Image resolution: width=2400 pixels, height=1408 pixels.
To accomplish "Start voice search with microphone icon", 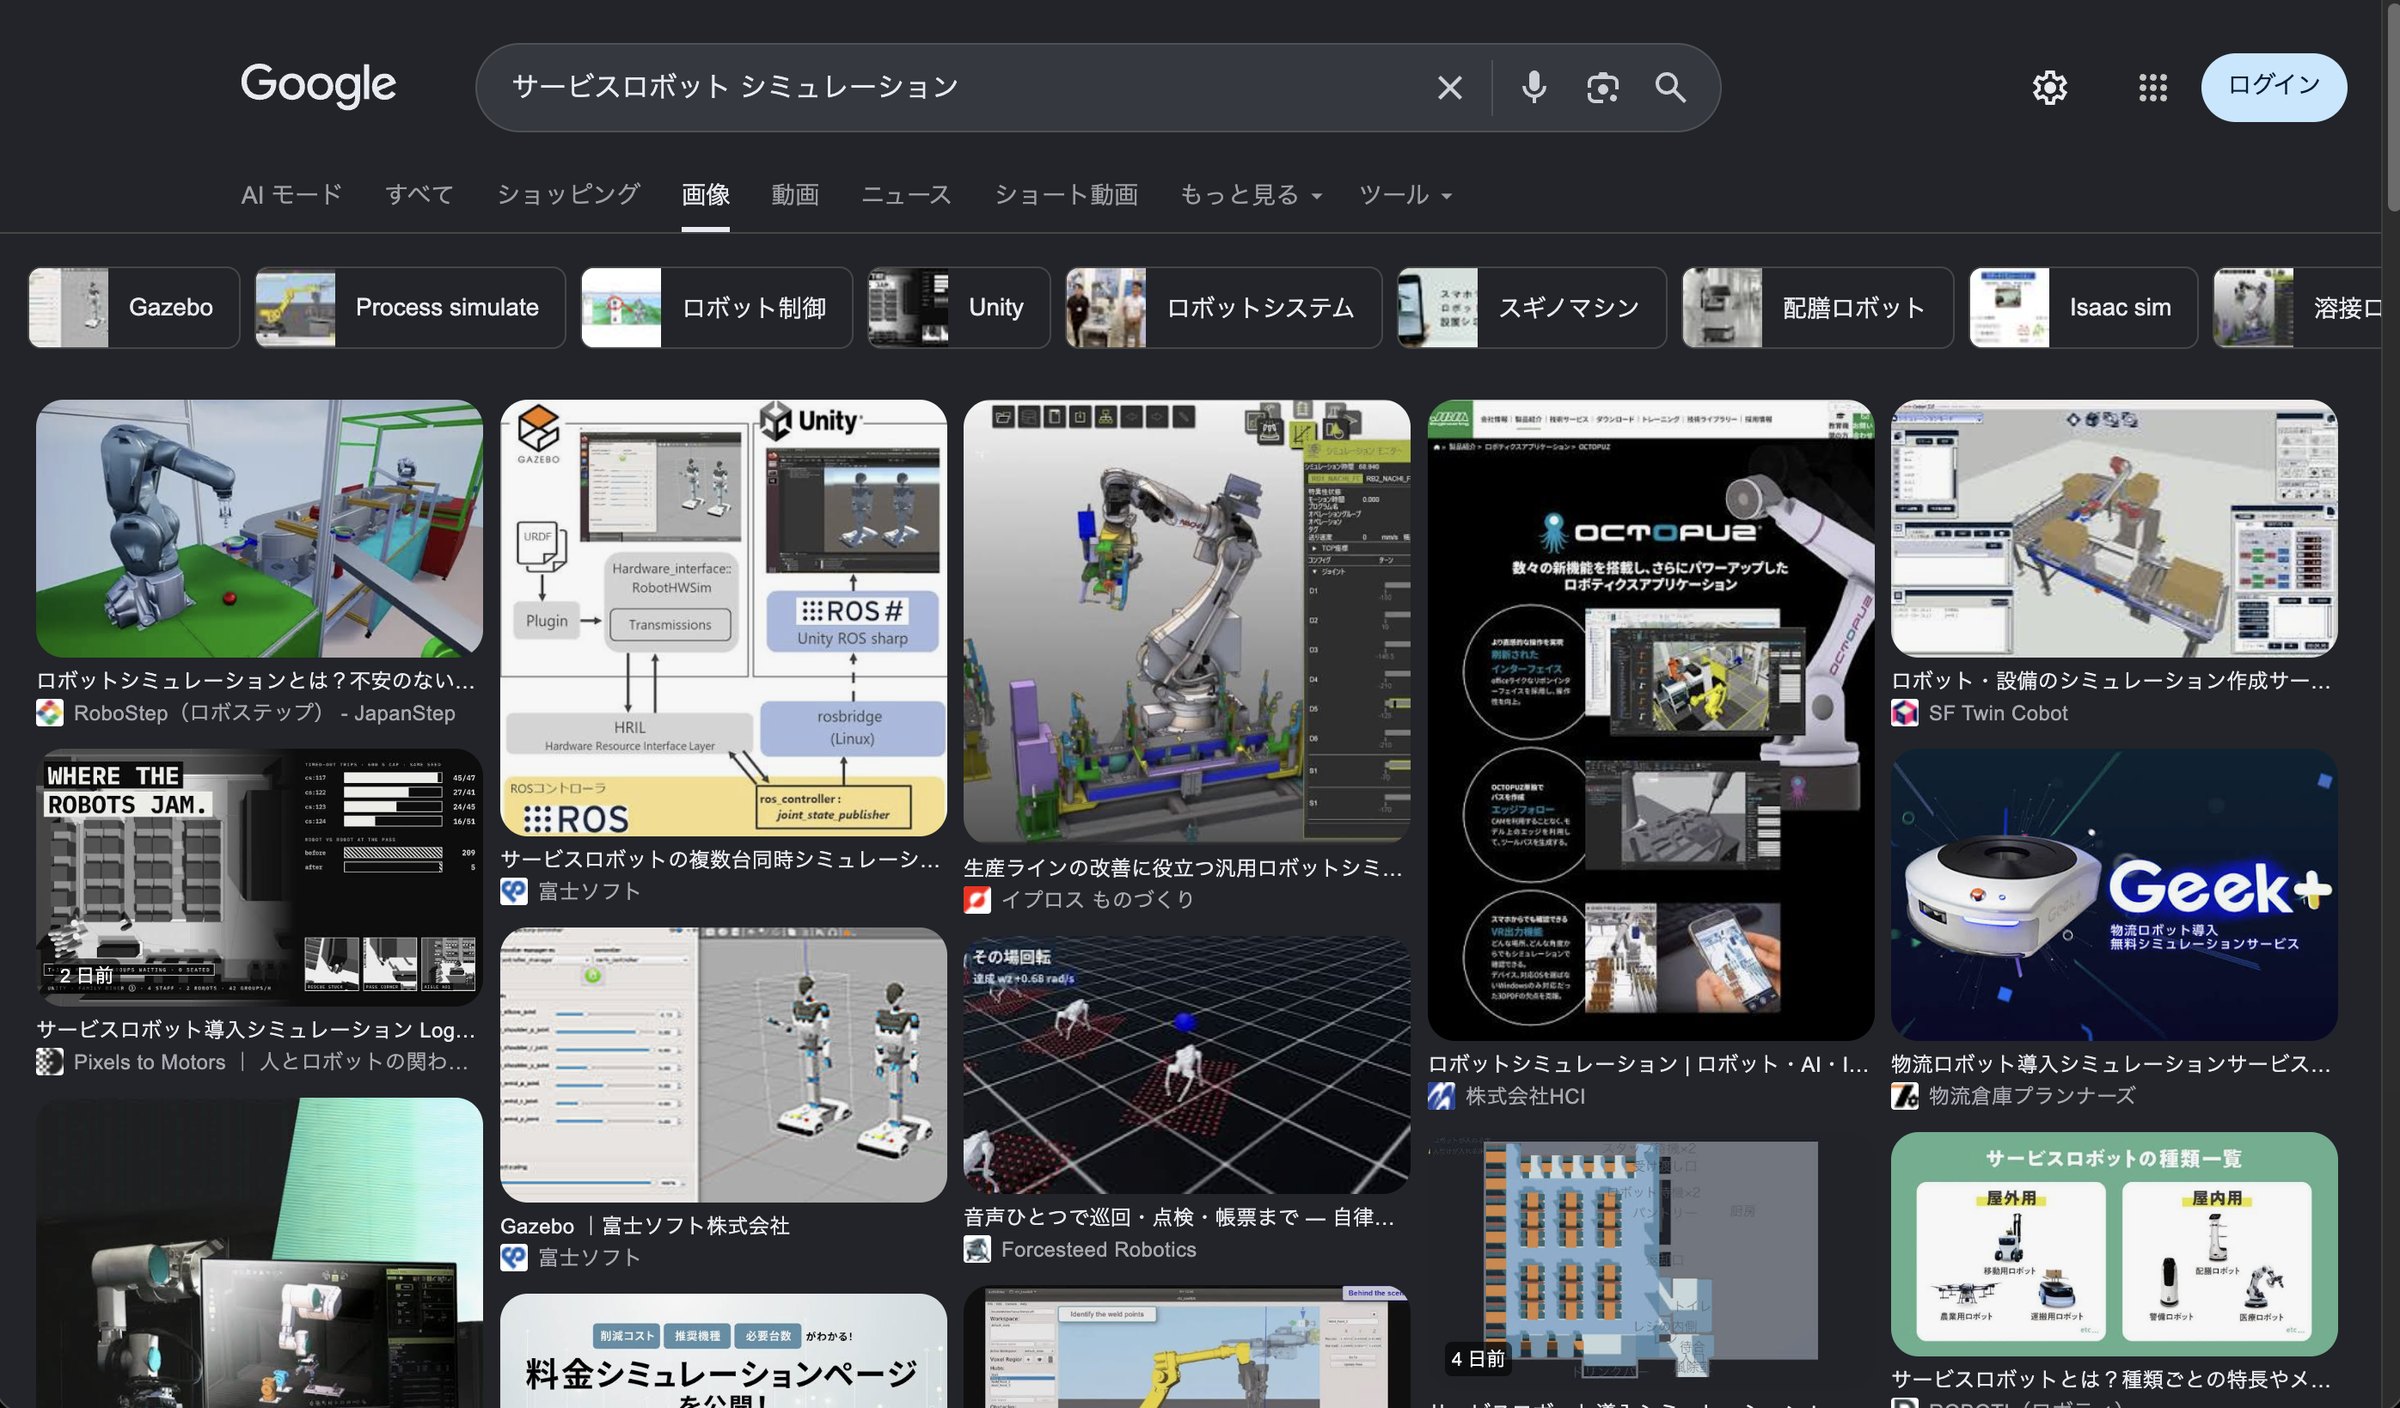I will pyautogui.click(x=1533, y=88).
